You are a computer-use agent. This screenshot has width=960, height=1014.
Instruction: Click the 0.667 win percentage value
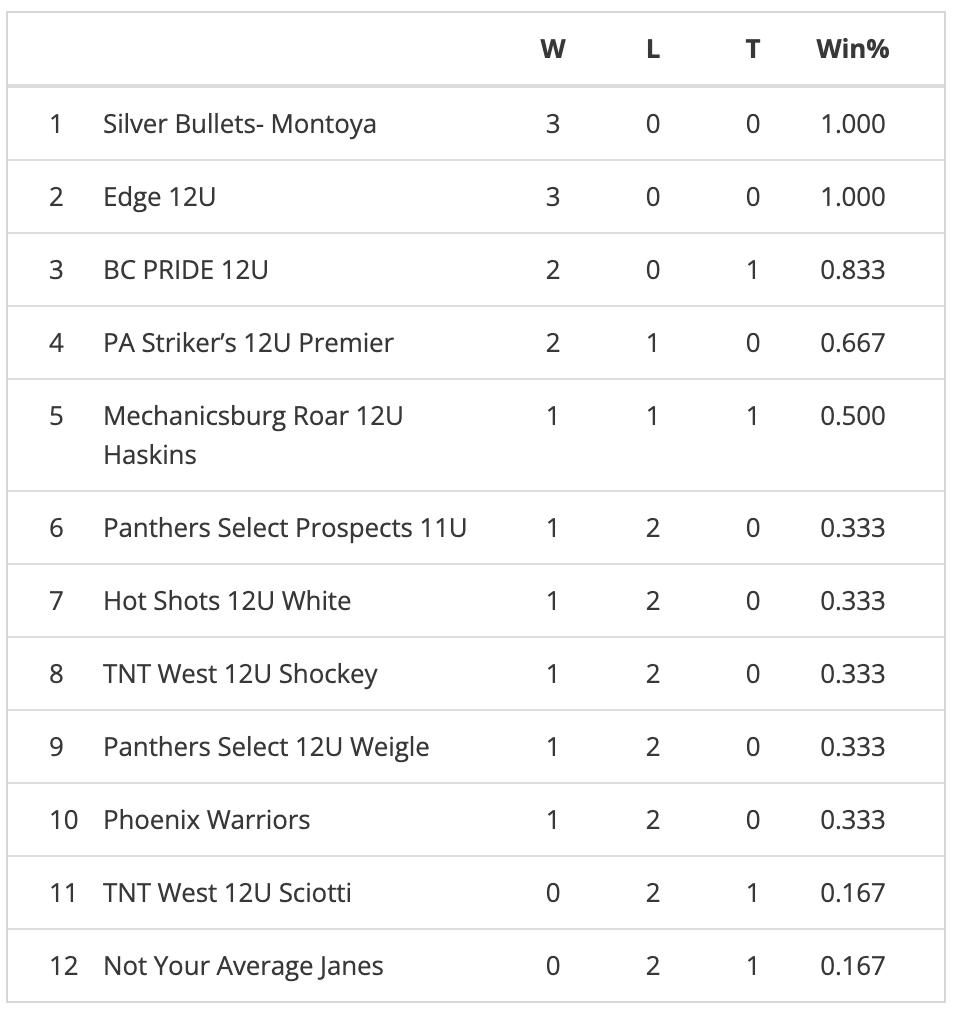pos(853,343)
